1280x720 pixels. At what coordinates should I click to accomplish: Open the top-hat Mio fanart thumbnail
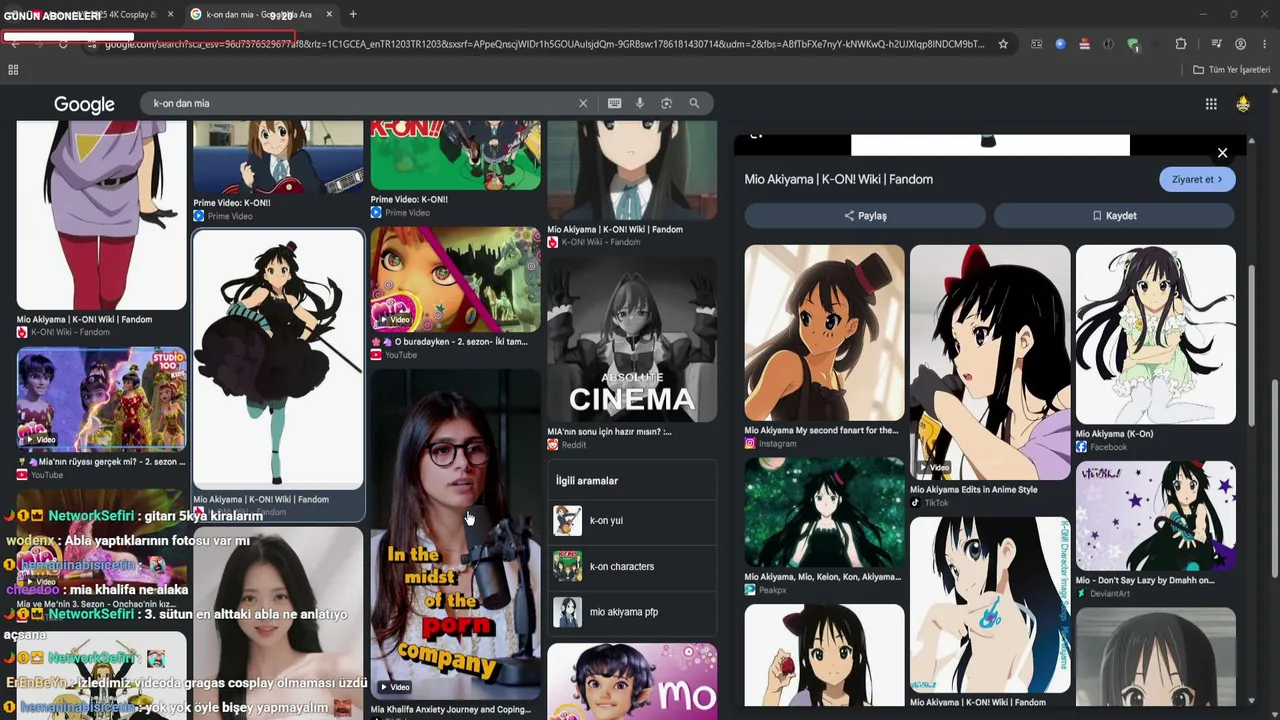(824, 333)
